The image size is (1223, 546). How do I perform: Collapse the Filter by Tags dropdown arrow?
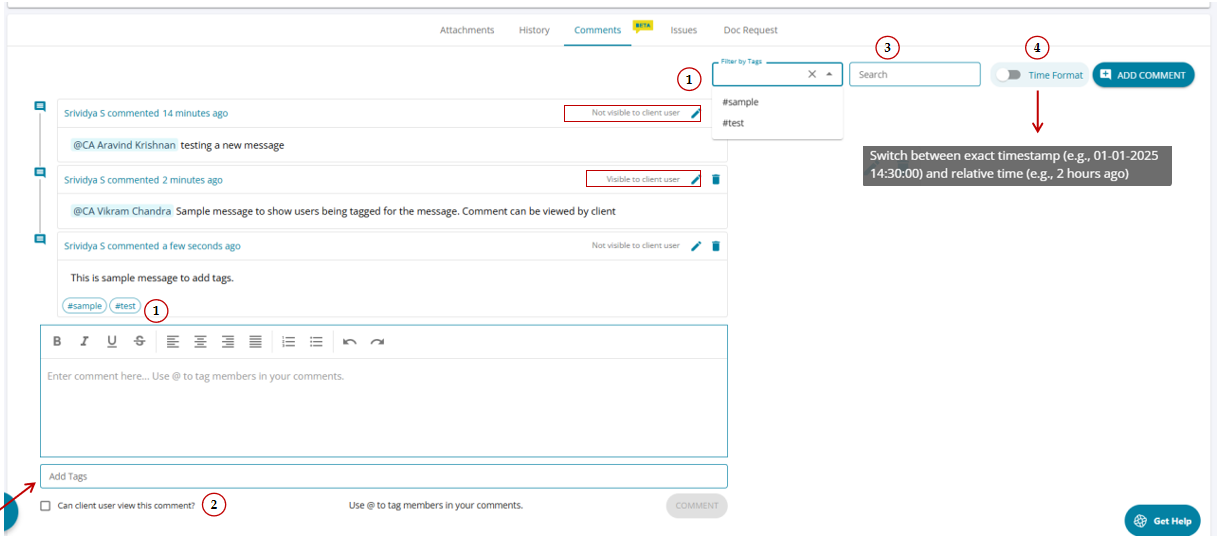click(x=829, y=74)
